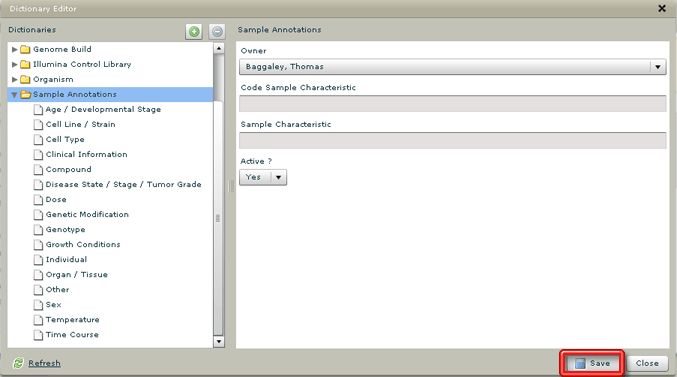
Task: Click the Code Sample Characteristic field
Action: [452, 104]
